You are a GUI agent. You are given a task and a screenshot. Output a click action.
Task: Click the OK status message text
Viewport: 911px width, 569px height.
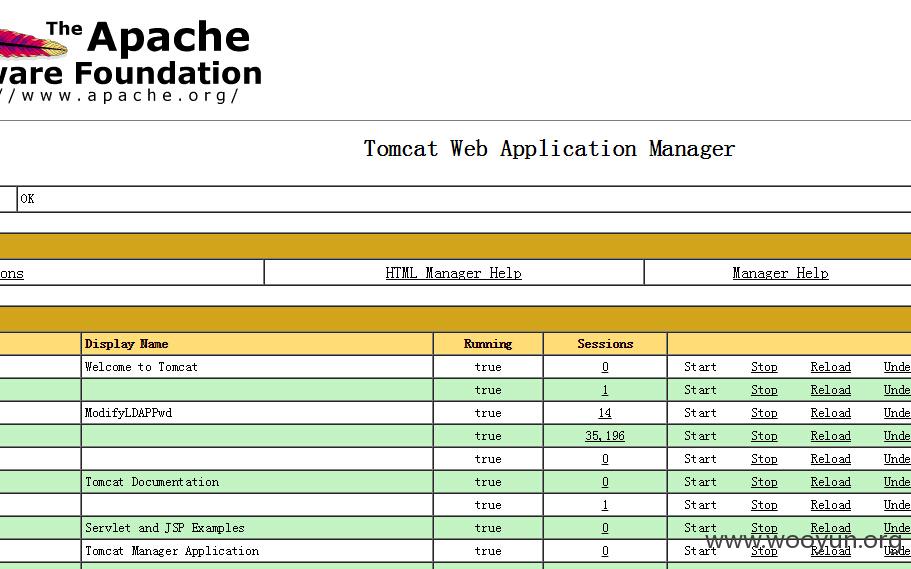point(27,199)
